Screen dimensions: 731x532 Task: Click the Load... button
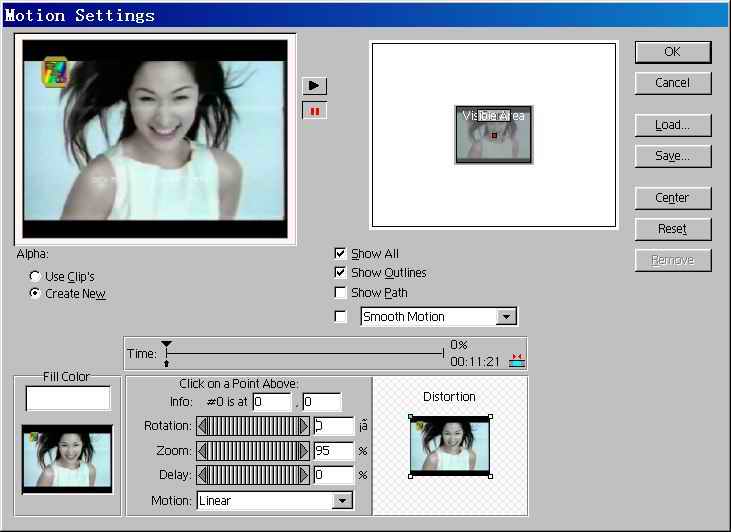click(x=672, y=125)
